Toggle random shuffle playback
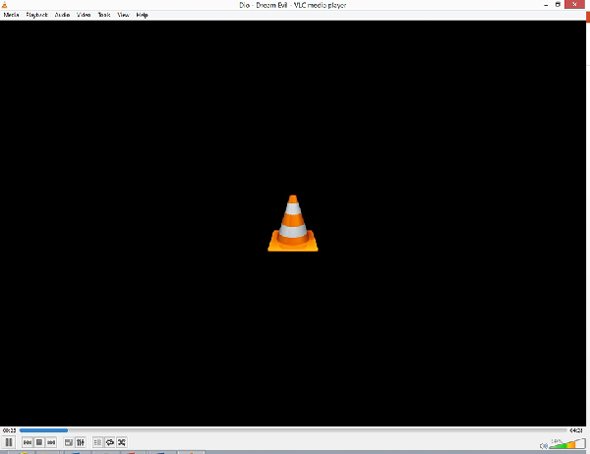590x454 pixels. click(122, 442)
